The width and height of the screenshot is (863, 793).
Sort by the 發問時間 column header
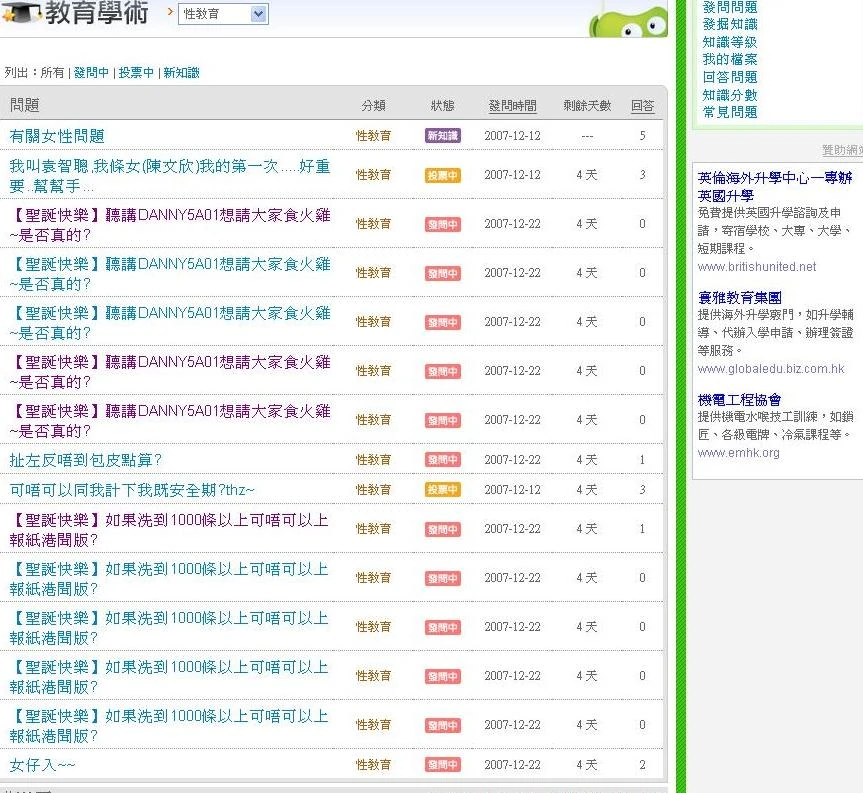(x=512, y=105)
